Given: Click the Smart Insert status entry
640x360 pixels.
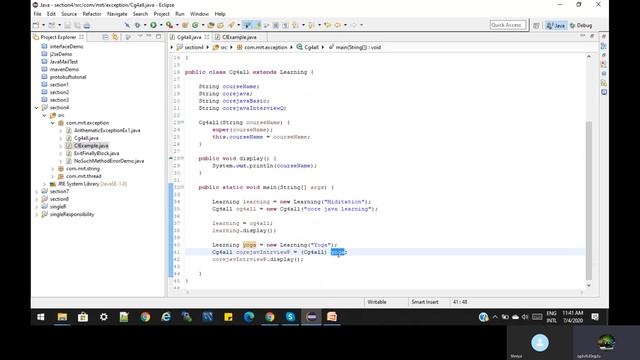Looking at the screenshot, I should point(425,302).
